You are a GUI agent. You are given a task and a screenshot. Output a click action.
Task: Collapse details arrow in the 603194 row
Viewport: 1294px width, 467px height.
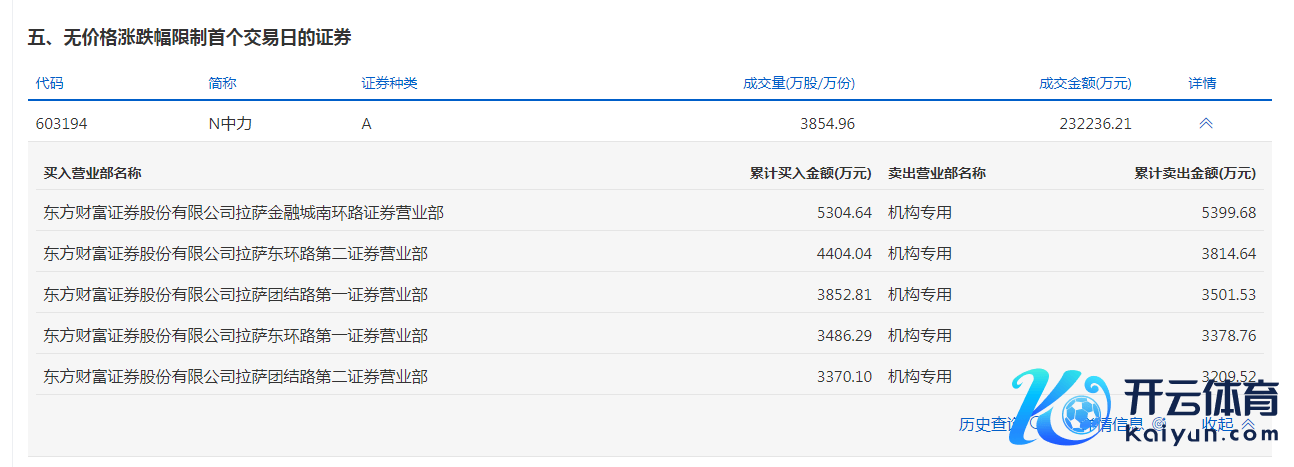(1205, 124)
